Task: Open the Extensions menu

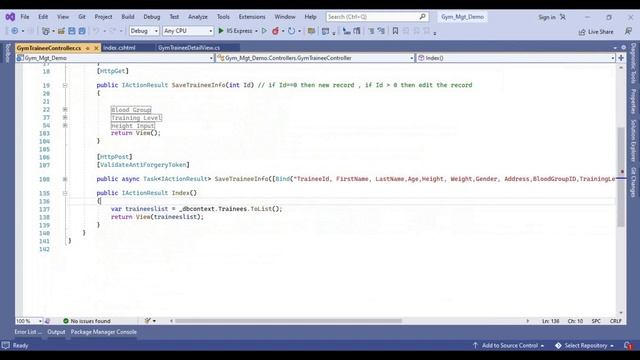Action: [252, 17]
